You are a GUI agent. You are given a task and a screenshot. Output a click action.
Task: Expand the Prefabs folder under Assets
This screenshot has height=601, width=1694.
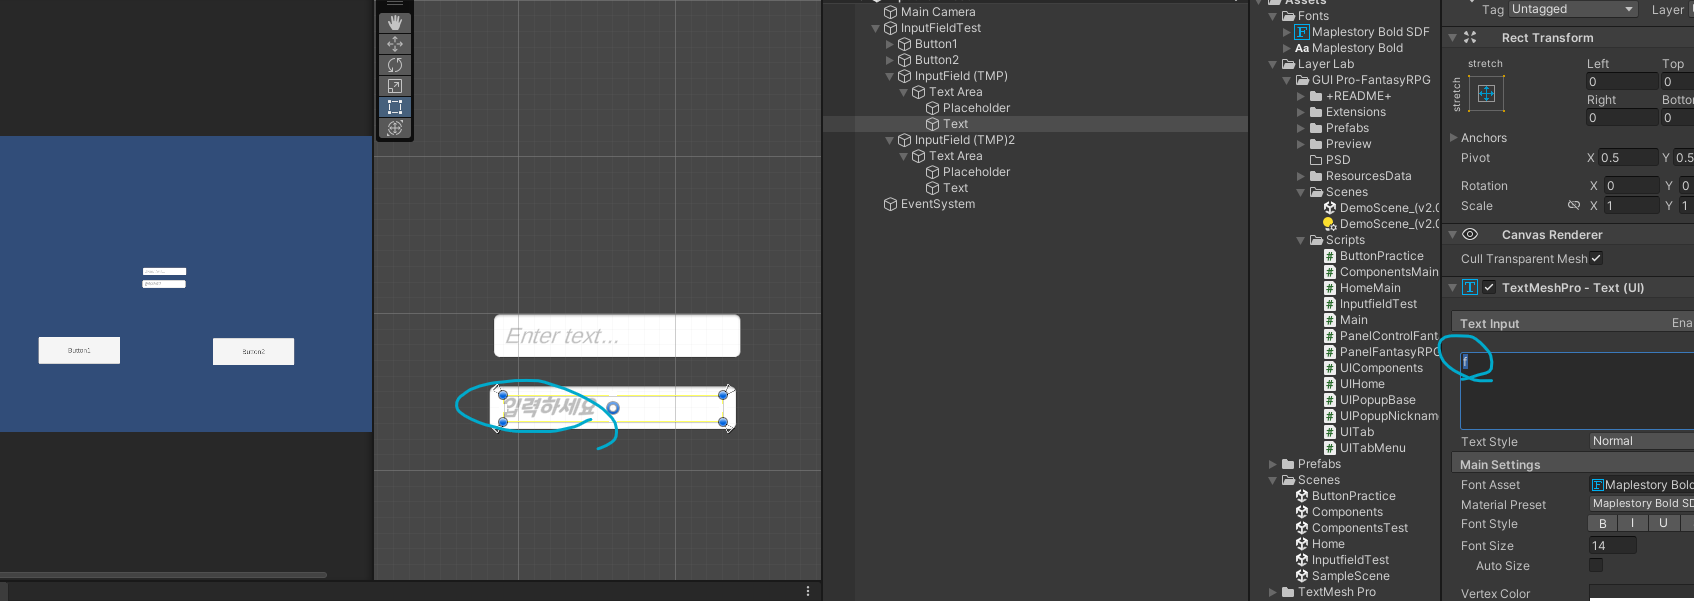pos(1273,464)
